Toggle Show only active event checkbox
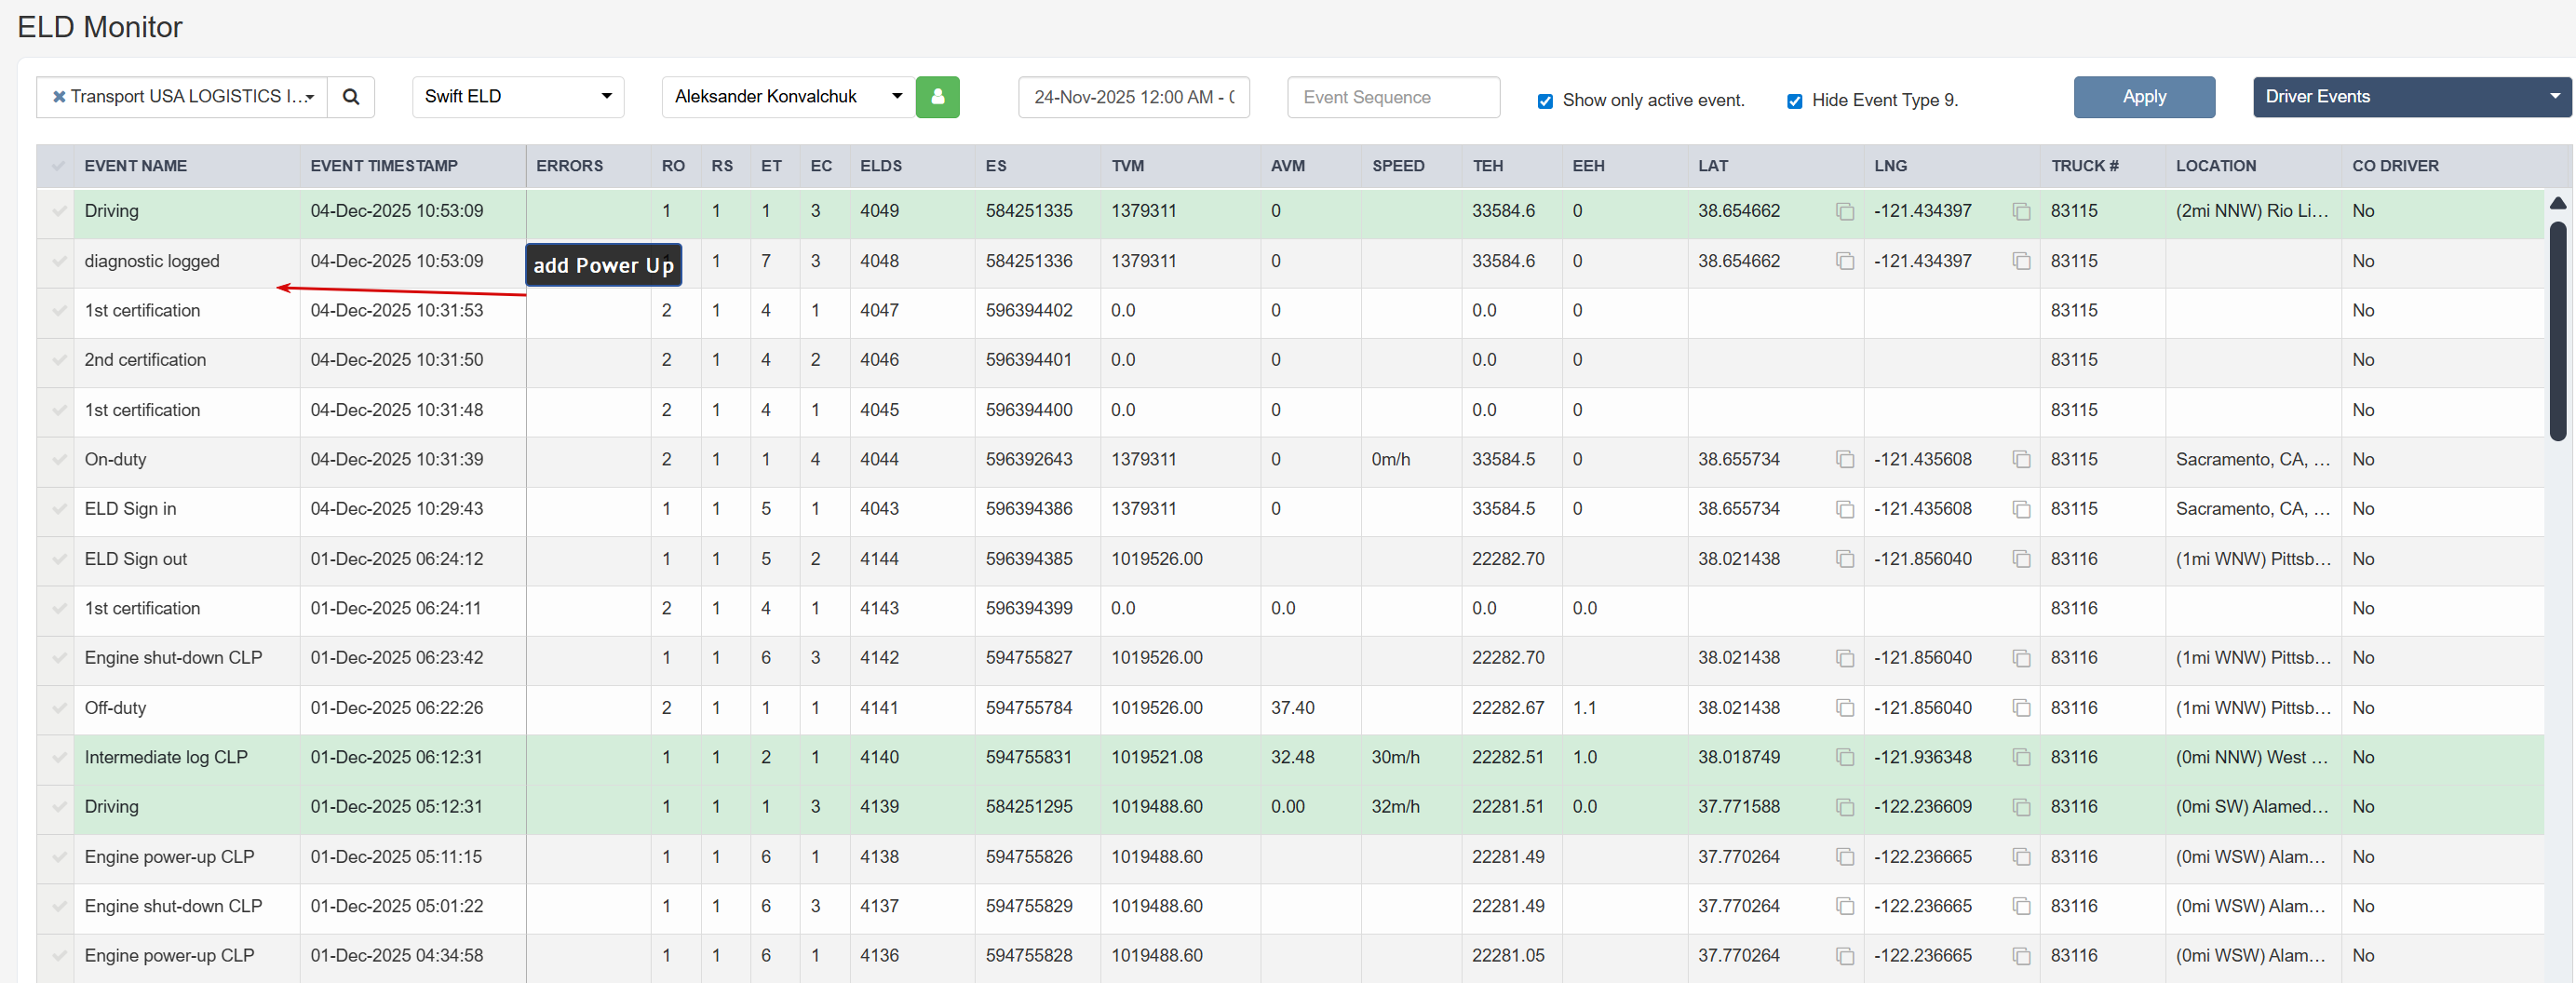Image resolution: width=2576 pixels, height=983 pixels. 1545,101
